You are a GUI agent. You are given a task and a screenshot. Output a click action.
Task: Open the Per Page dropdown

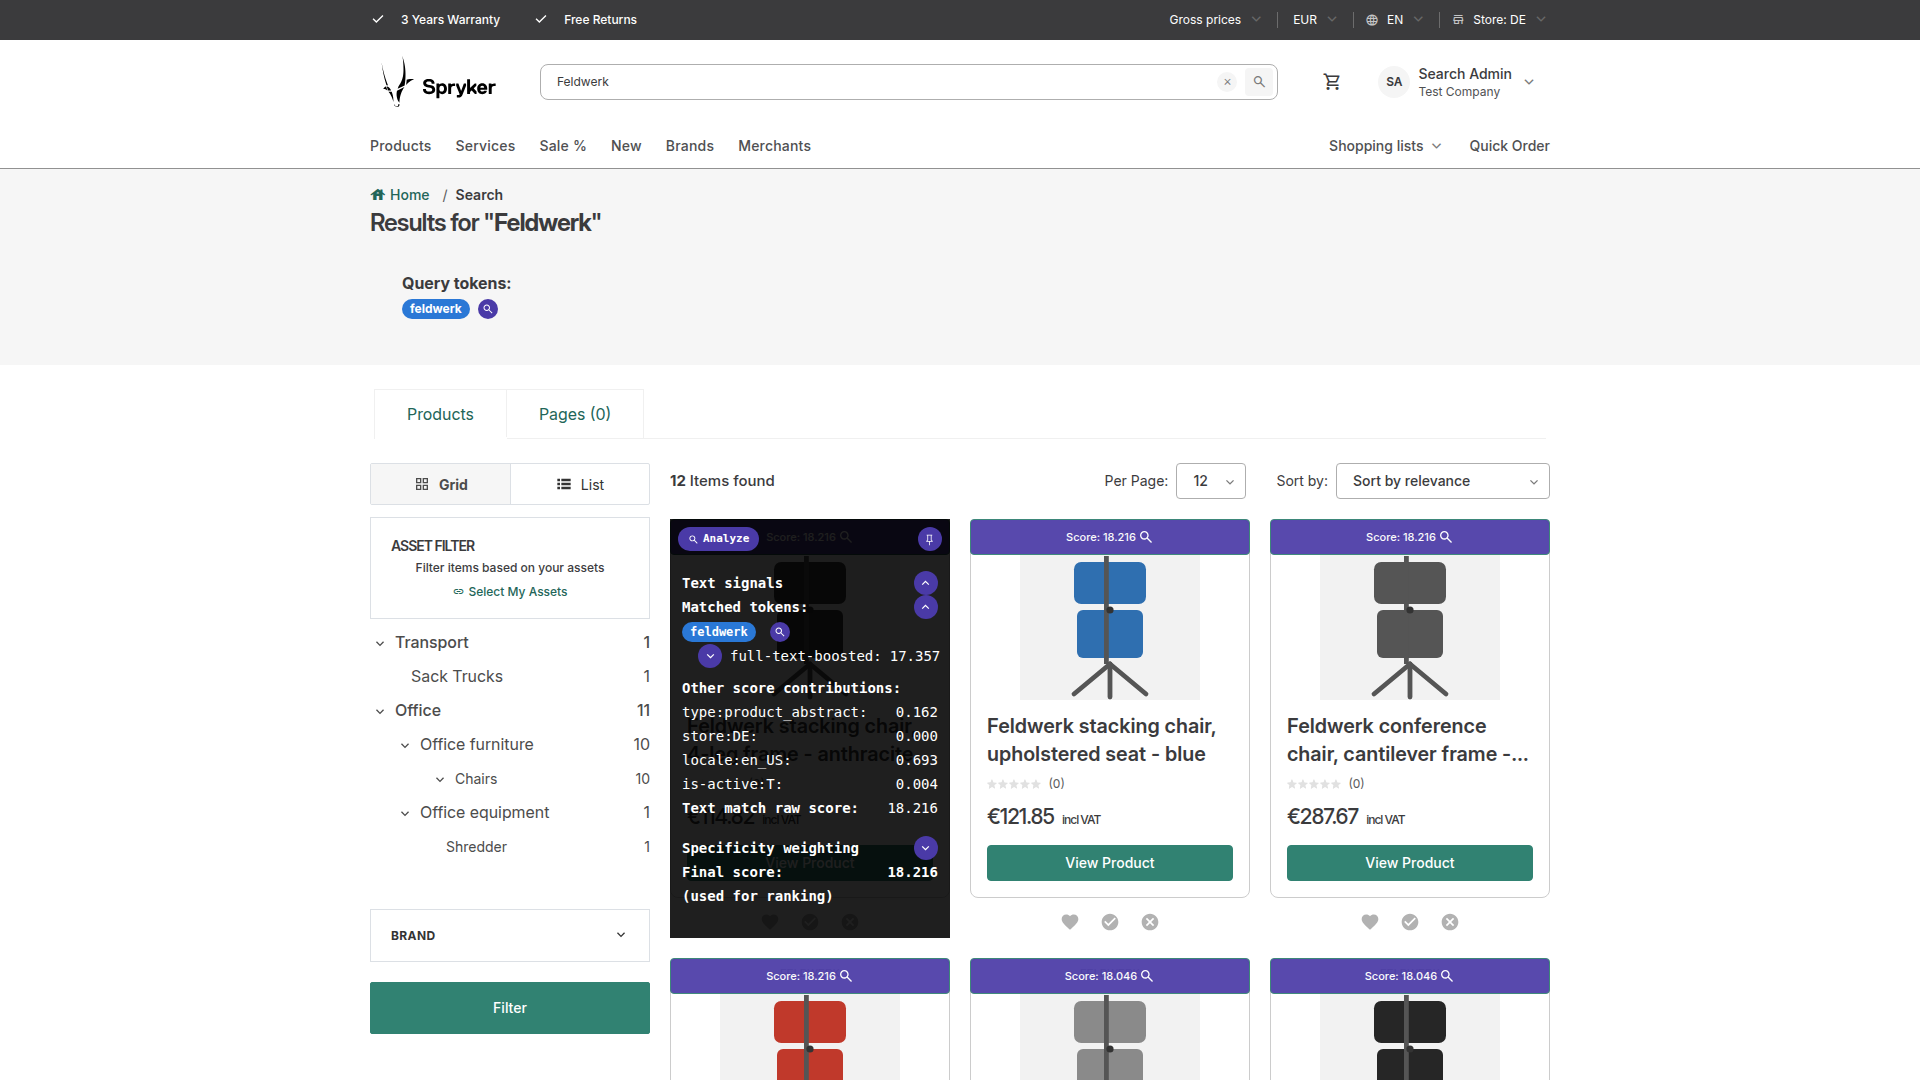pos(1211,481)
